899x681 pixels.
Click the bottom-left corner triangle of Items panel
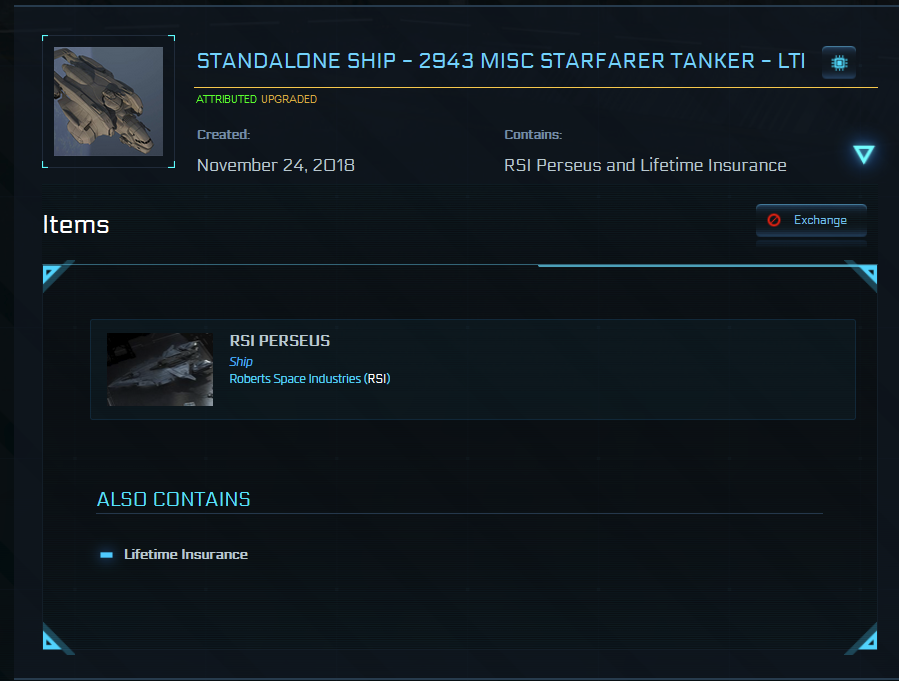(56, 638)
